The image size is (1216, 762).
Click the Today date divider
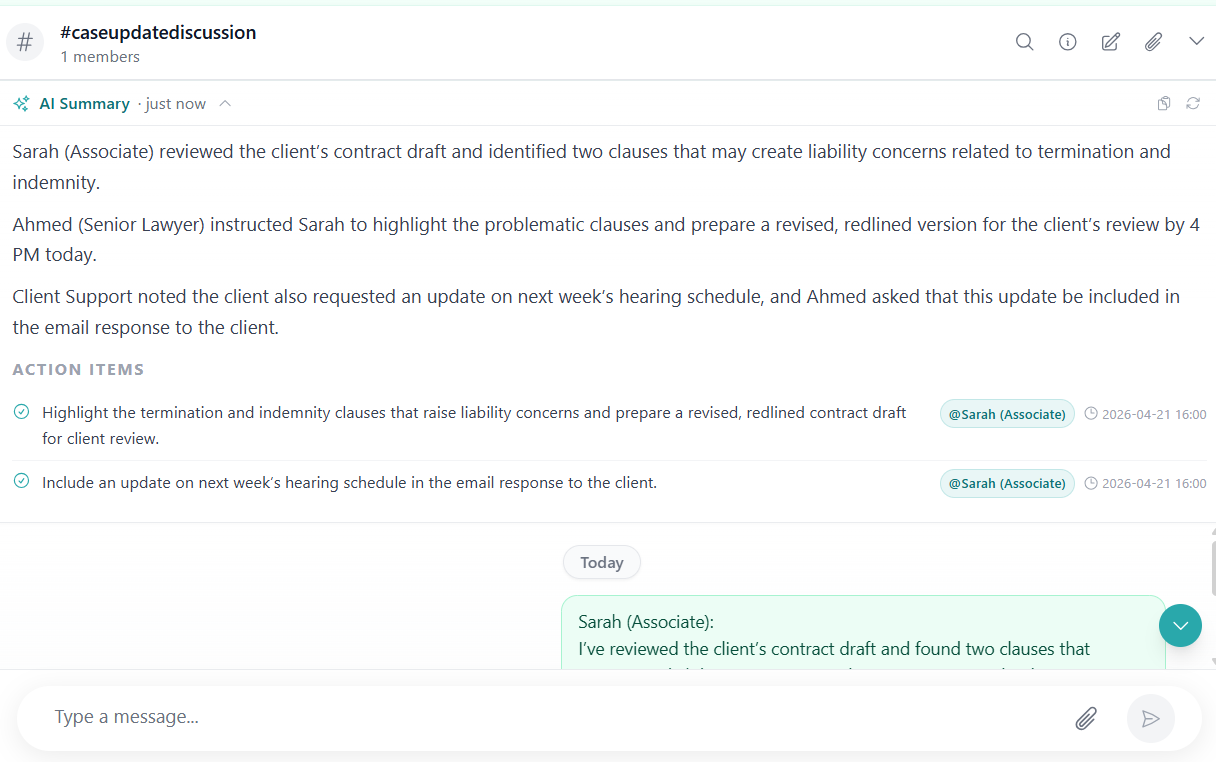tap(602, 563)
